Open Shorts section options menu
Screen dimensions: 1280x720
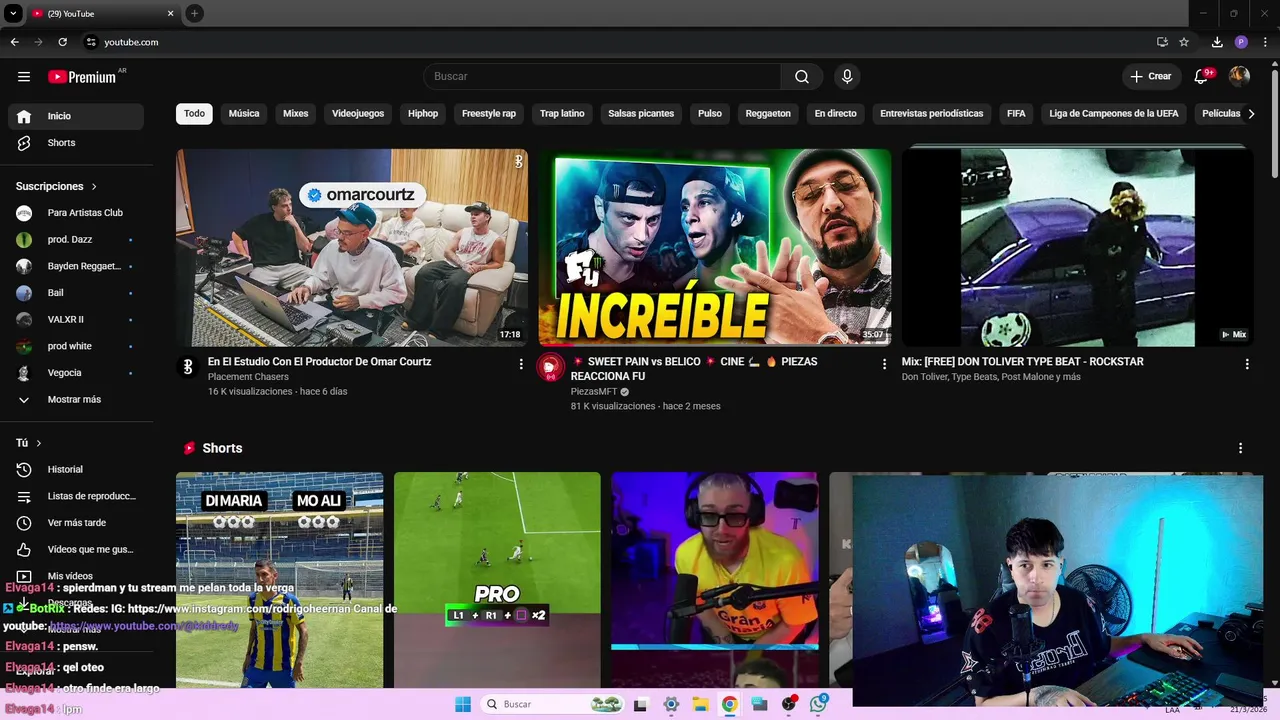pyautogui.click(x=1240, y=448)
